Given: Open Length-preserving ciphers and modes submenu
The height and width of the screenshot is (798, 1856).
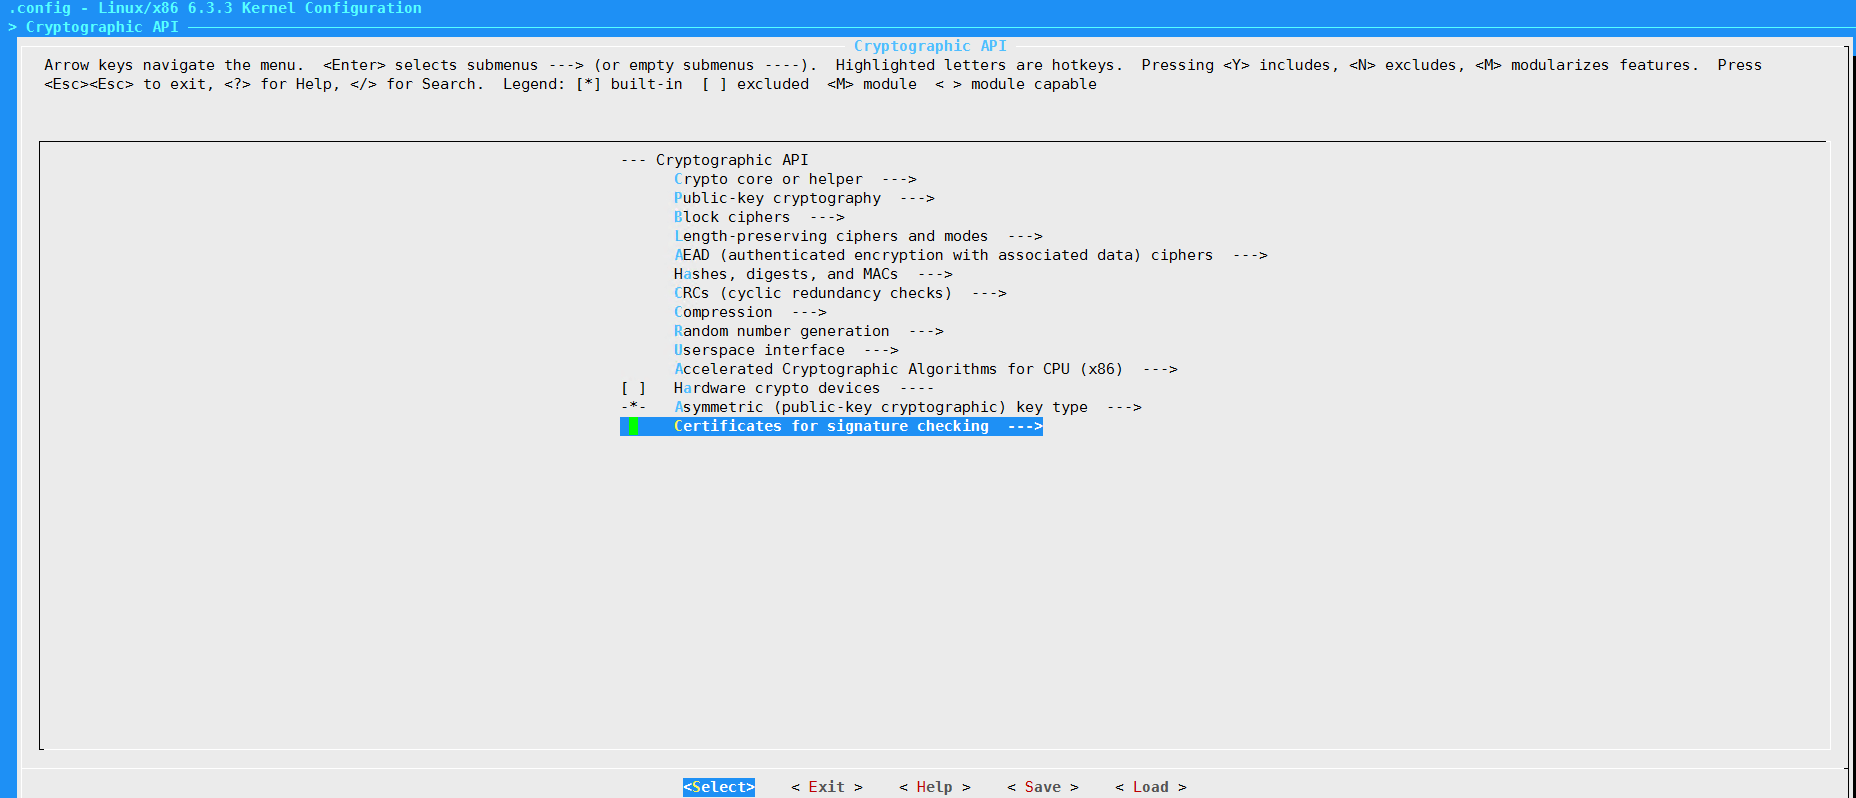Looking at the screenshot, I should click(x=830, y=236).
